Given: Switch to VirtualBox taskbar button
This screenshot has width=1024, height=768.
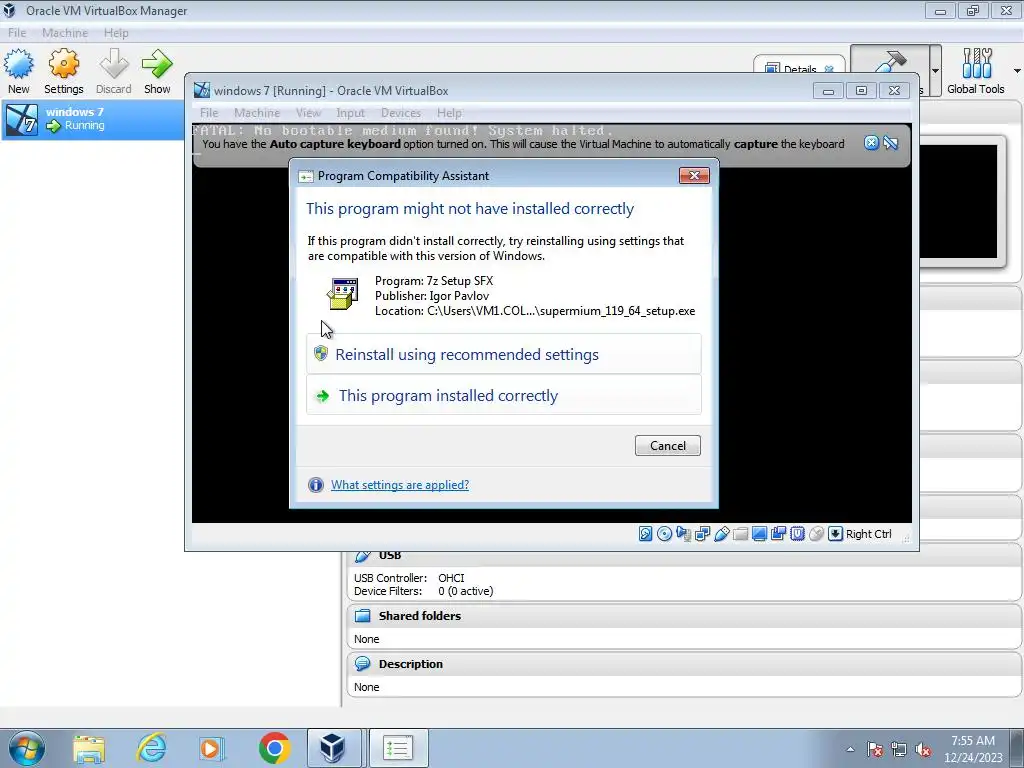Looking at the screenshot, I should coord(334,748).
